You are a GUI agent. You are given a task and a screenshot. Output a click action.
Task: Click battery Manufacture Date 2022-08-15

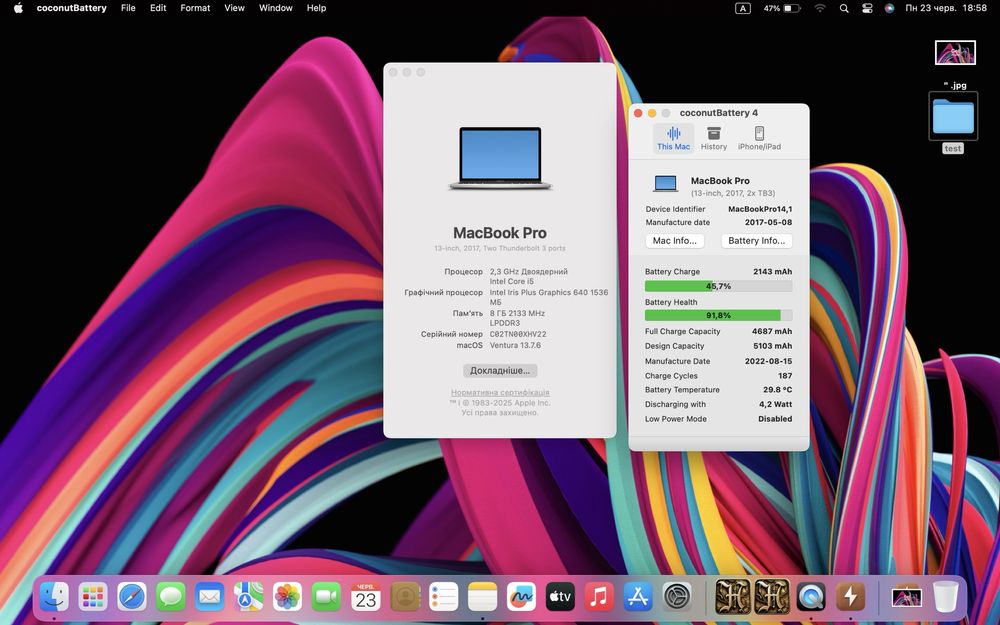pos(768,361)
